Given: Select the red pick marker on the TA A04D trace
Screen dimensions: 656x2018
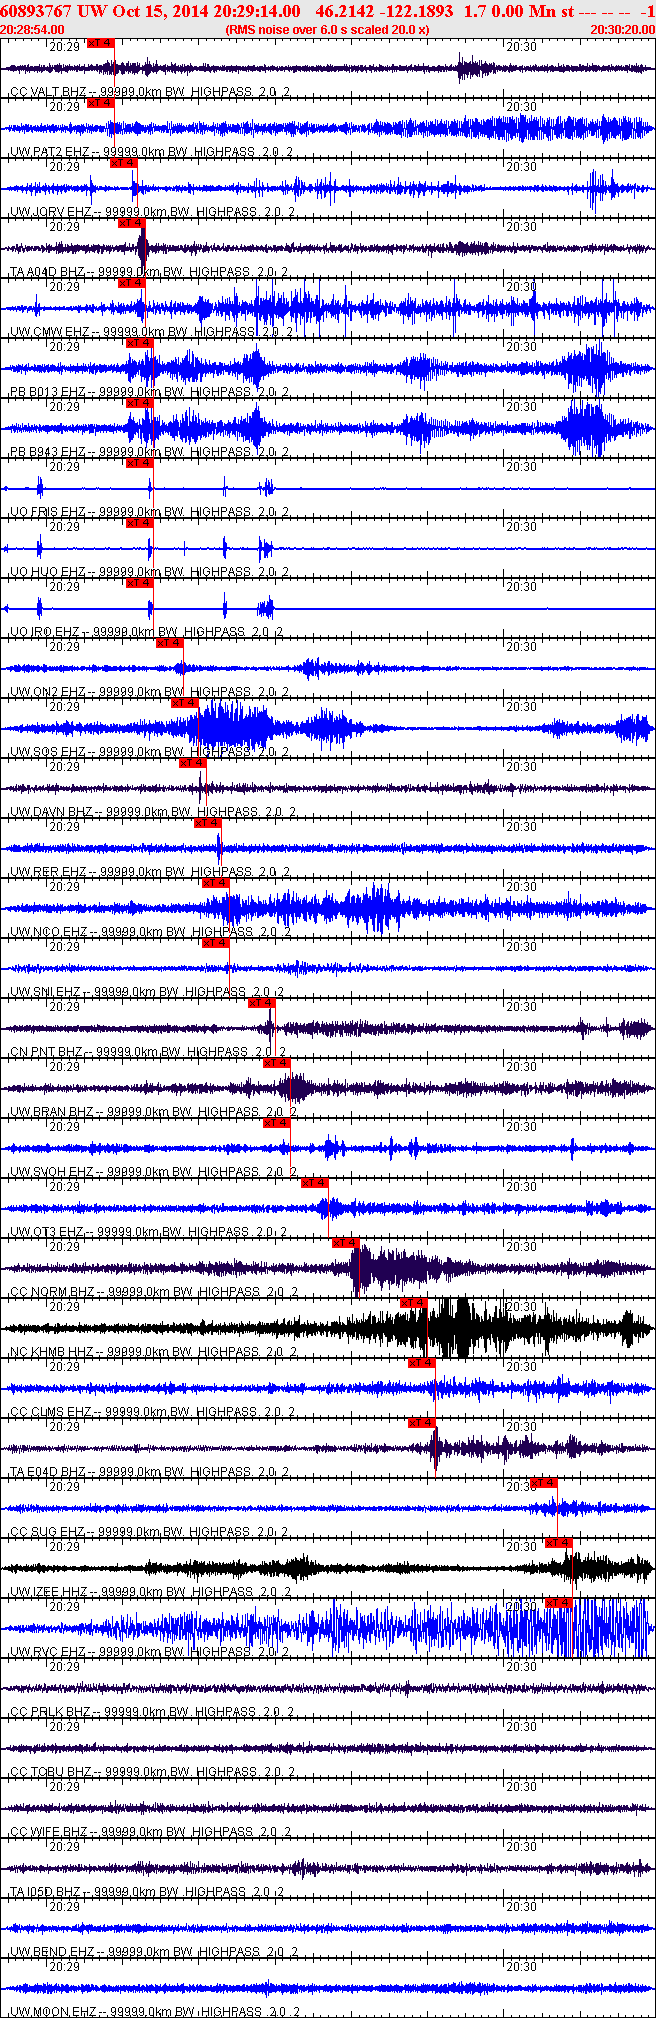Looking at the screenshot, I should (132, 223).
